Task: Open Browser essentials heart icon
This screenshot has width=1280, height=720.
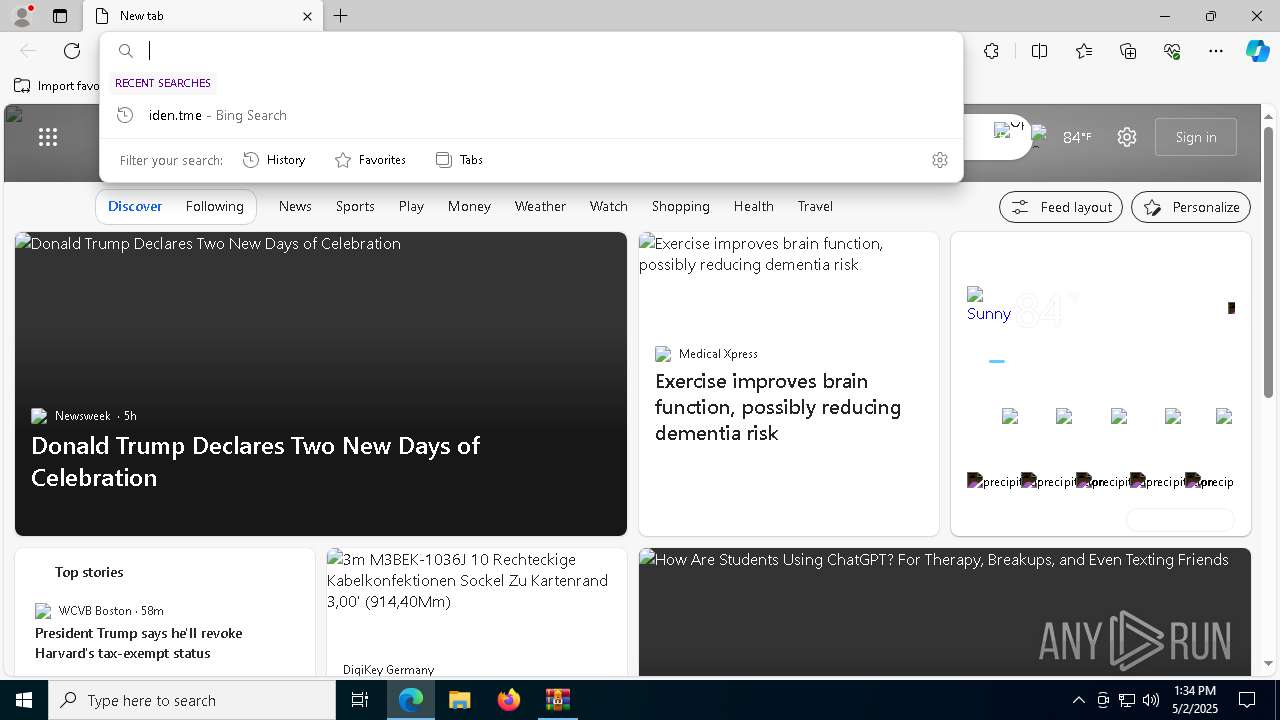Action: pos(1172,51)
